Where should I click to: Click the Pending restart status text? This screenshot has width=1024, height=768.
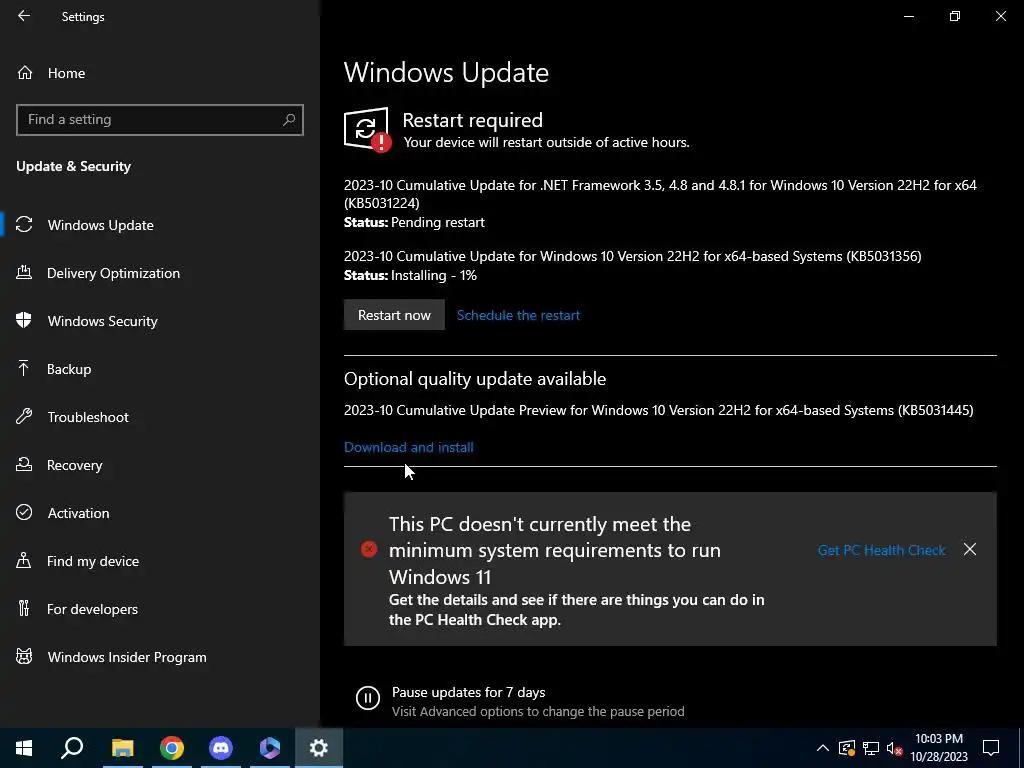pos(438,222)
